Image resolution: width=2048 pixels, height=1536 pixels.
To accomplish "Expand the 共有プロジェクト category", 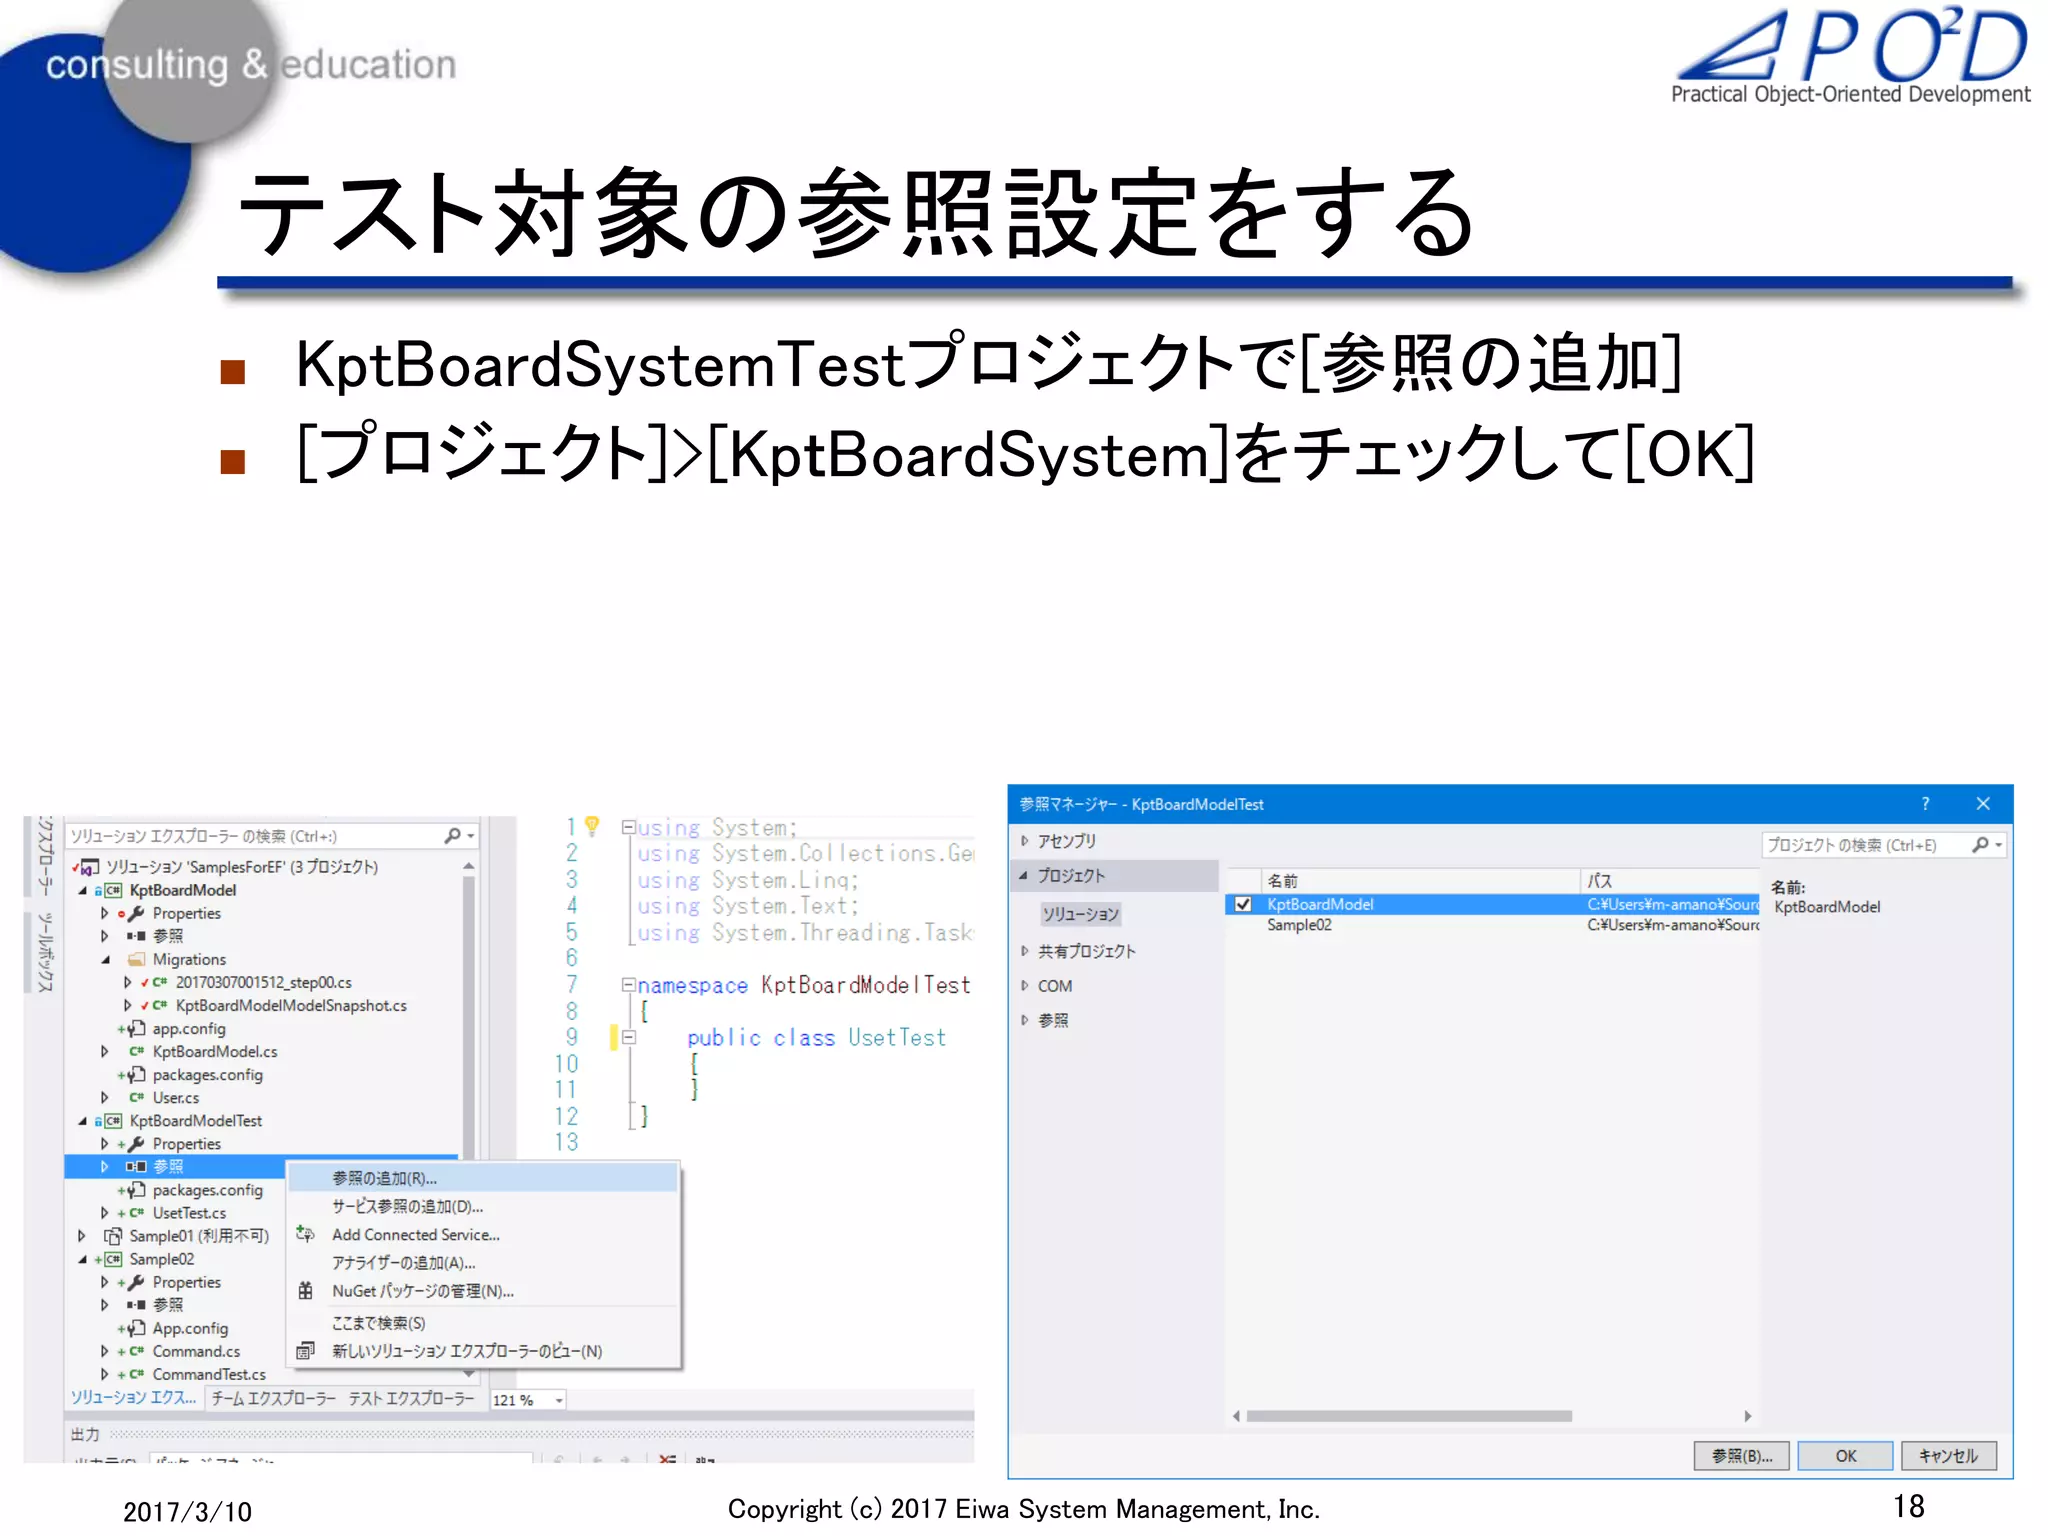I will [1025, 951].
